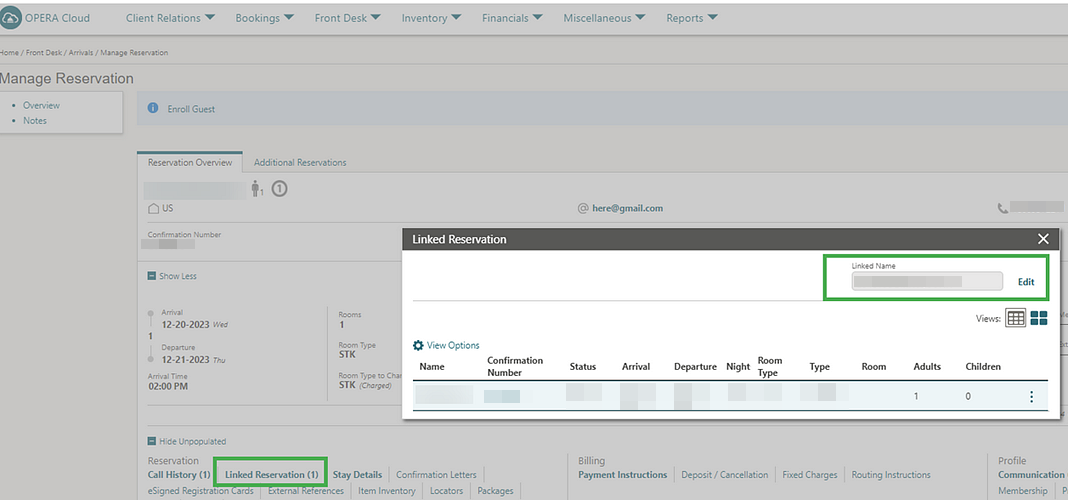The height and width of the screenshot is (500, 1068).
Task: Toggle Hide Unpopulated section links
Action: pos(187,441)
